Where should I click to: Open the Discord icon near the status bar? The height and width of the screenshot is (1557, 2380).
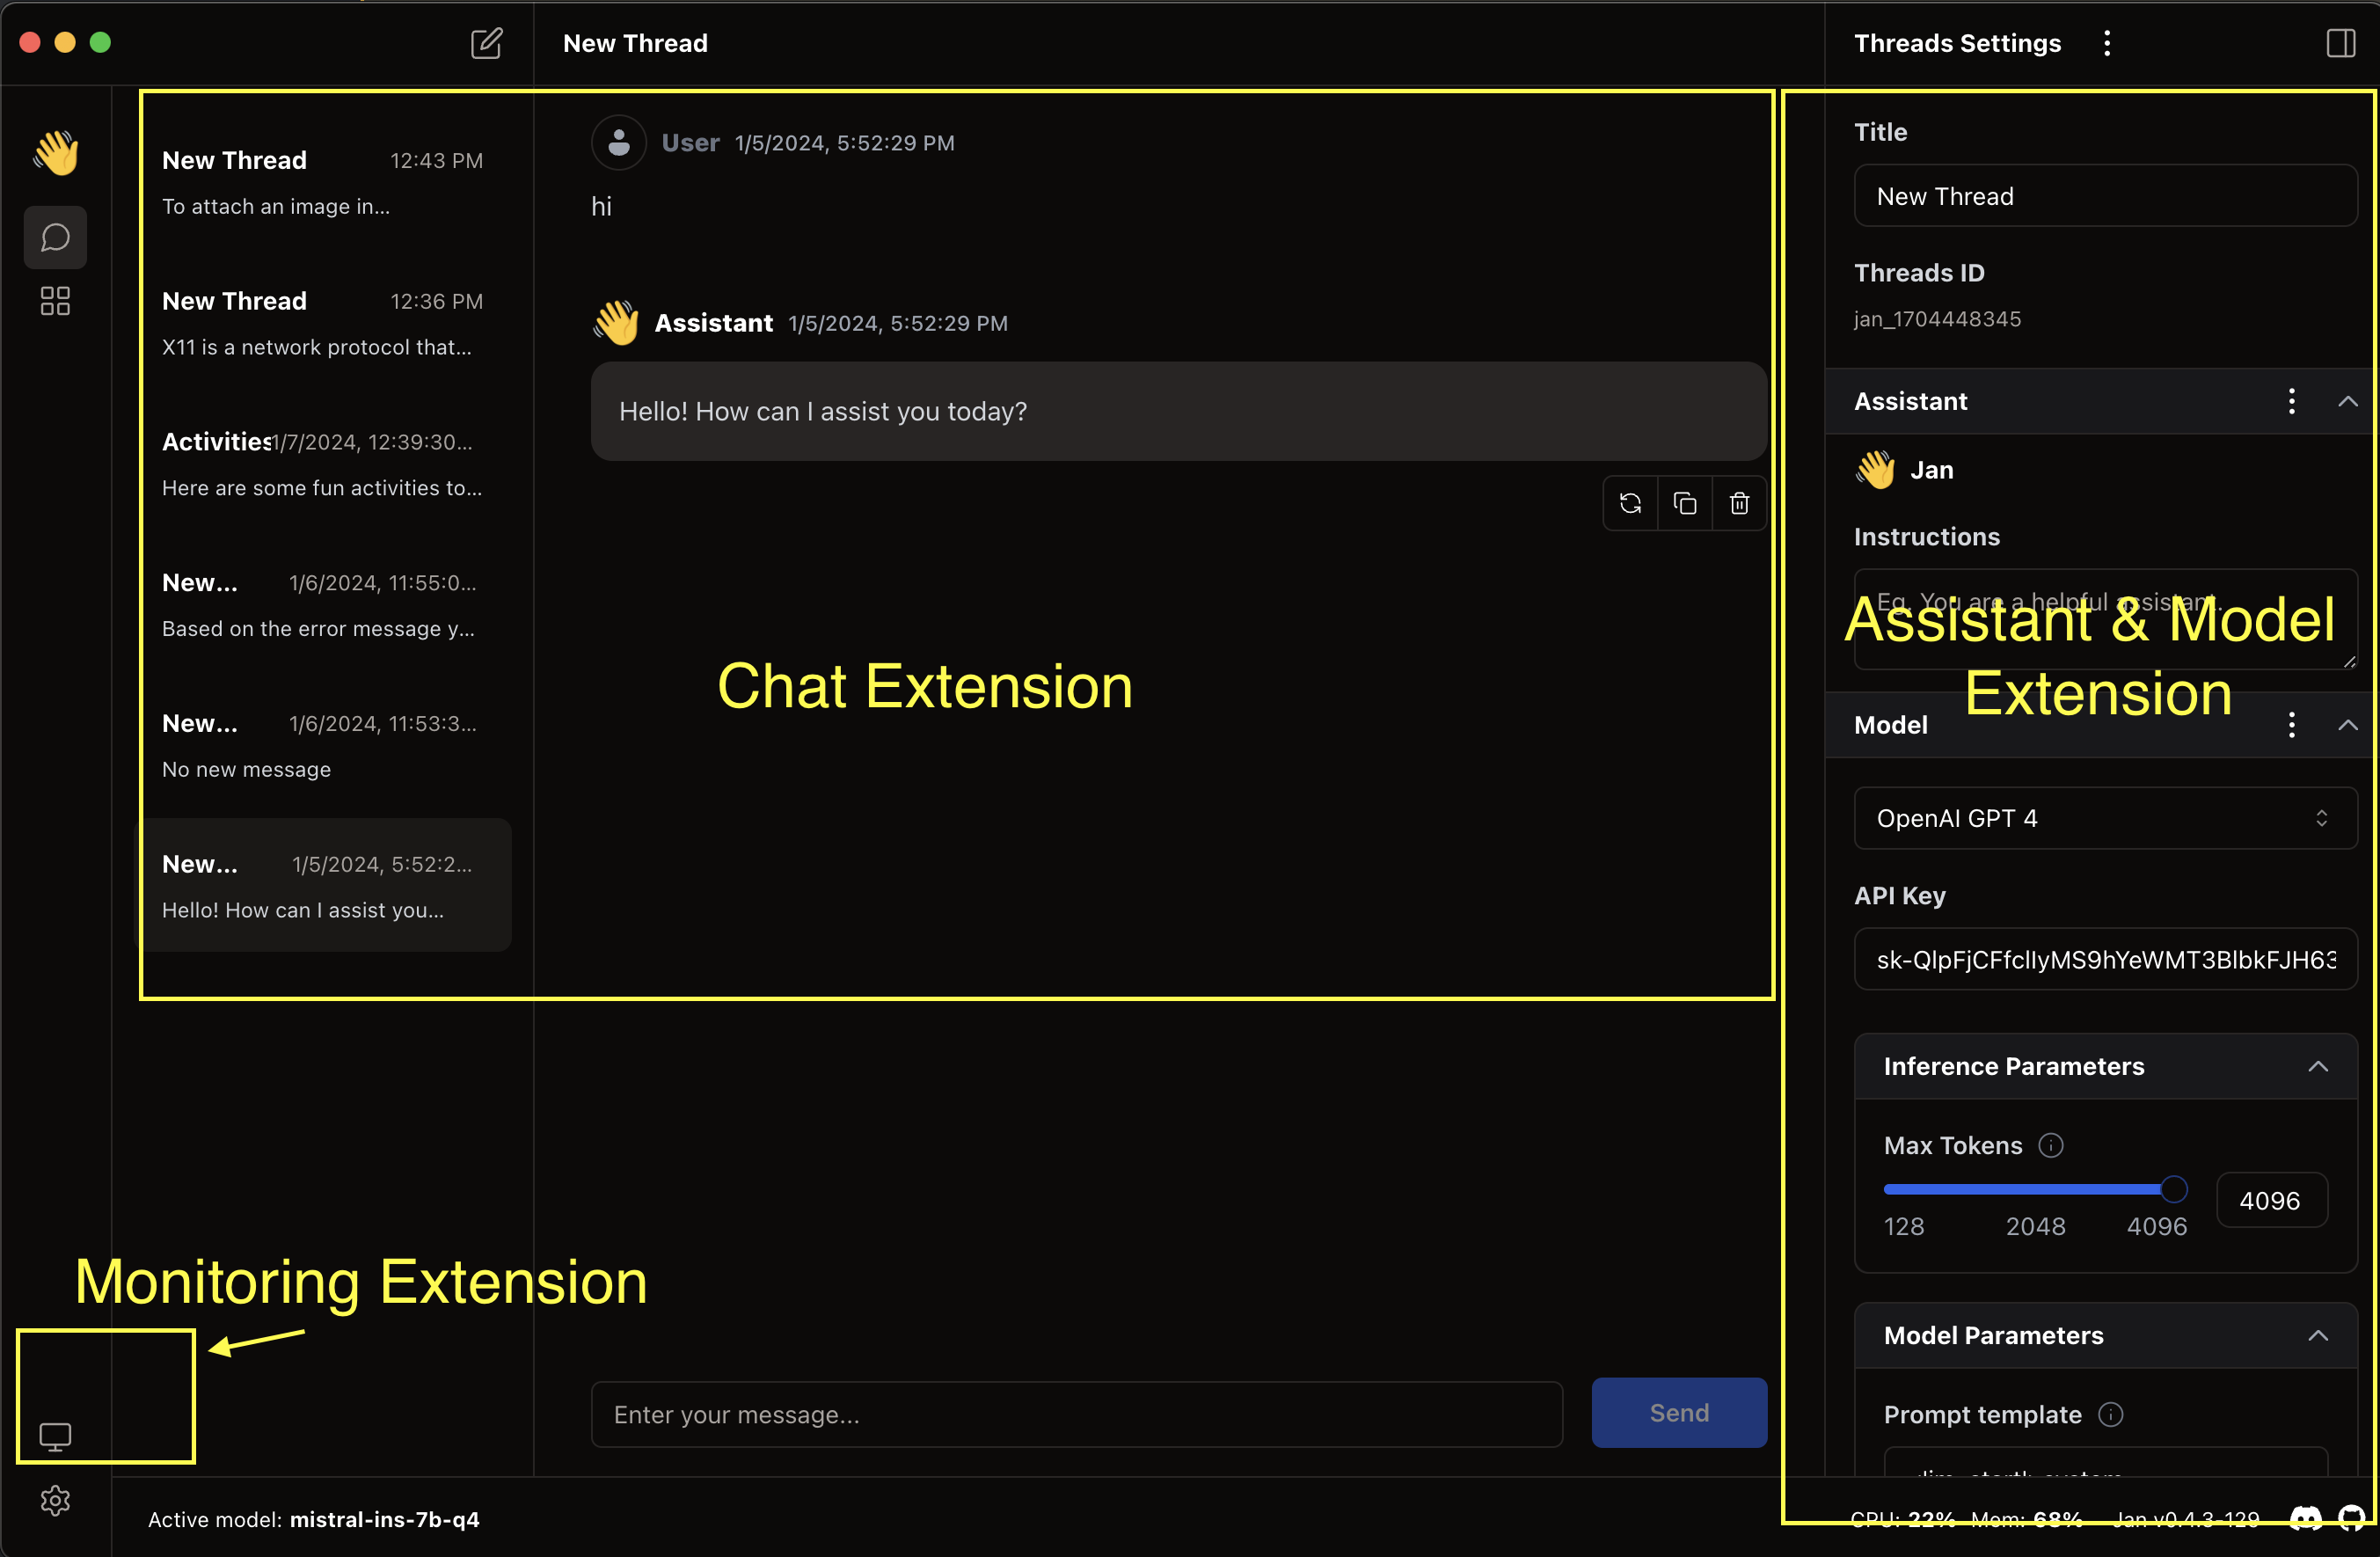tap(2305, 1519)
